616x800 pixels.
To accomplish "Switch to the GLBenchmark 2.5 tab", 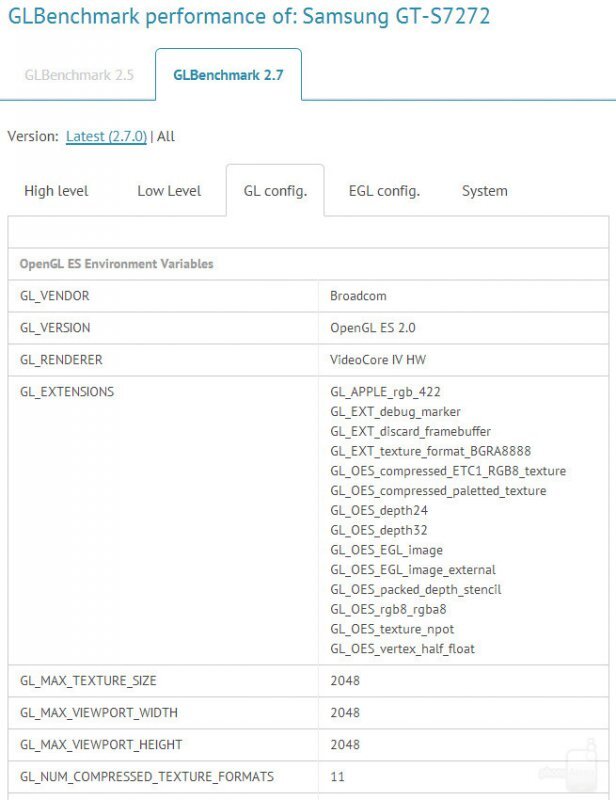I will tap(78, 75).
